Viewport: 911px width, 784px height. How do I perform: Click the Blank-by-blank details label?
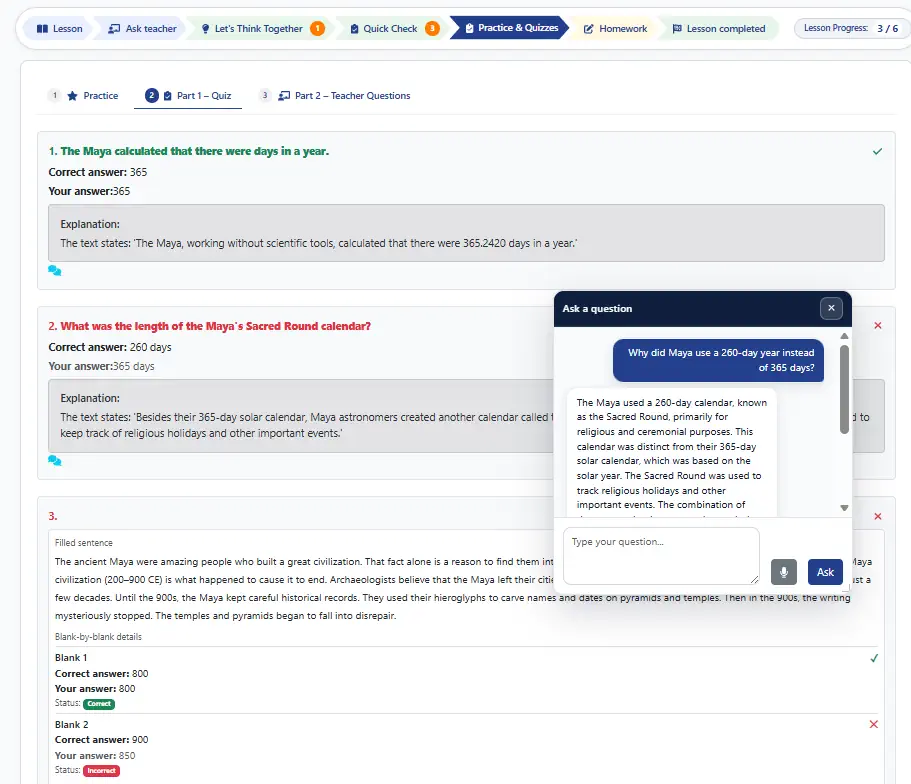(98, 636)
